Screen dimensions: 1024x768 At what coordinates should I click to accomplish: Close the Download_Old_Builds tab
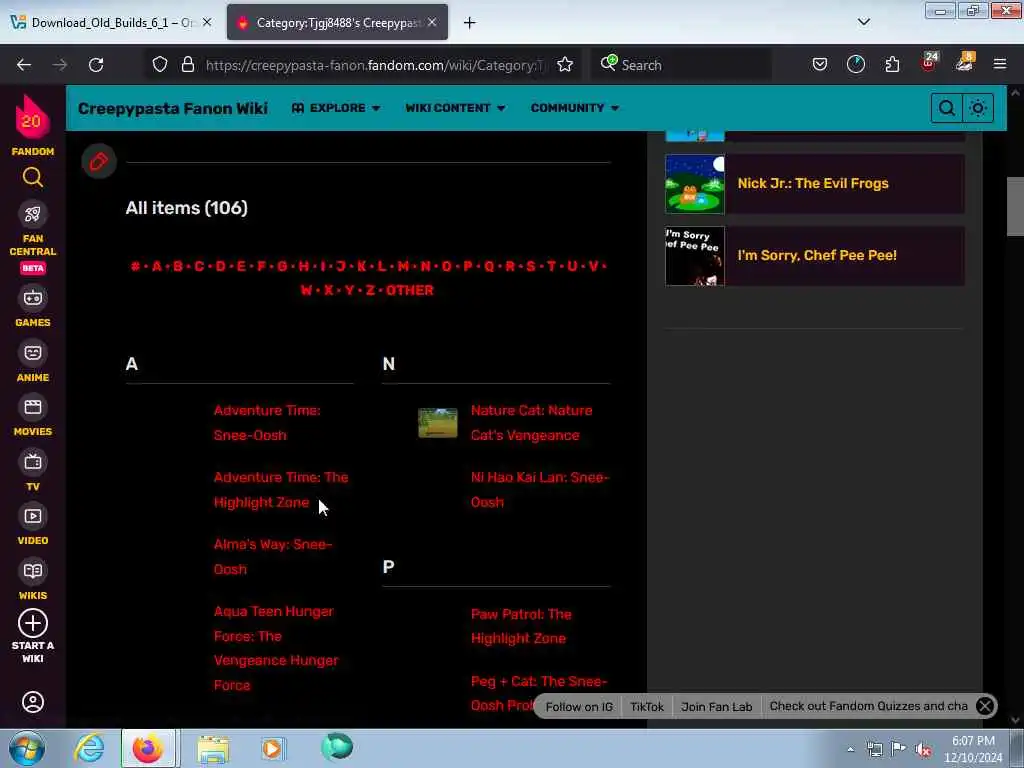207,22
